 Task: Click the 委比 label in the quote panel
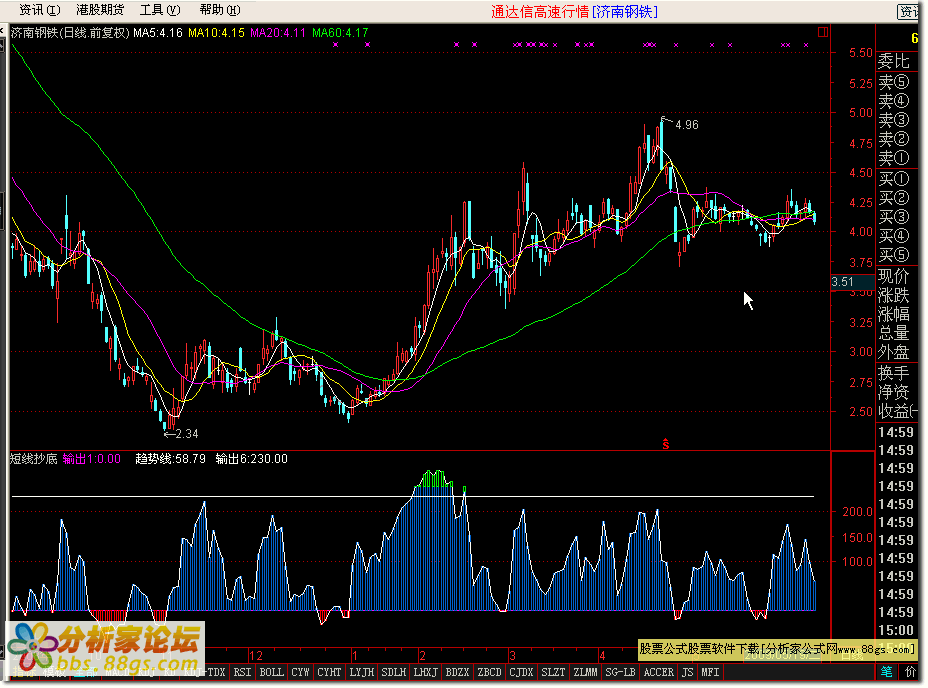pyautogui.click(x=894, y=61)
